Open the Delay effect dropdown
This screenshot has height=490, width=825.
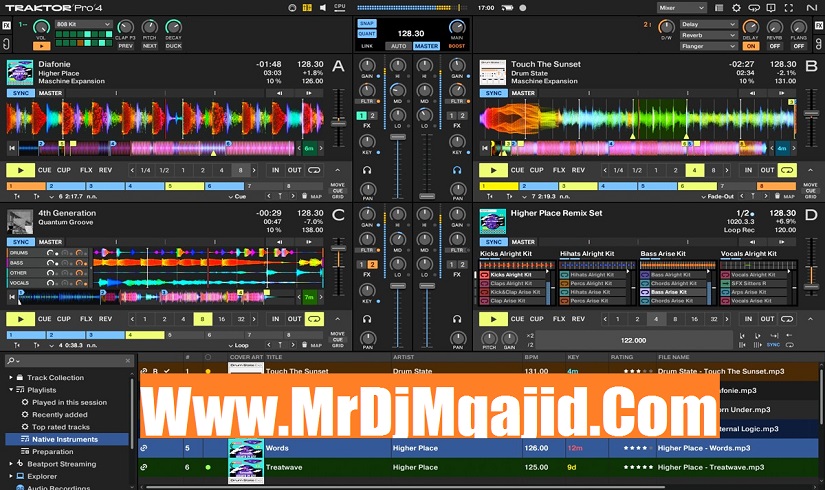[x=709, y=24]
